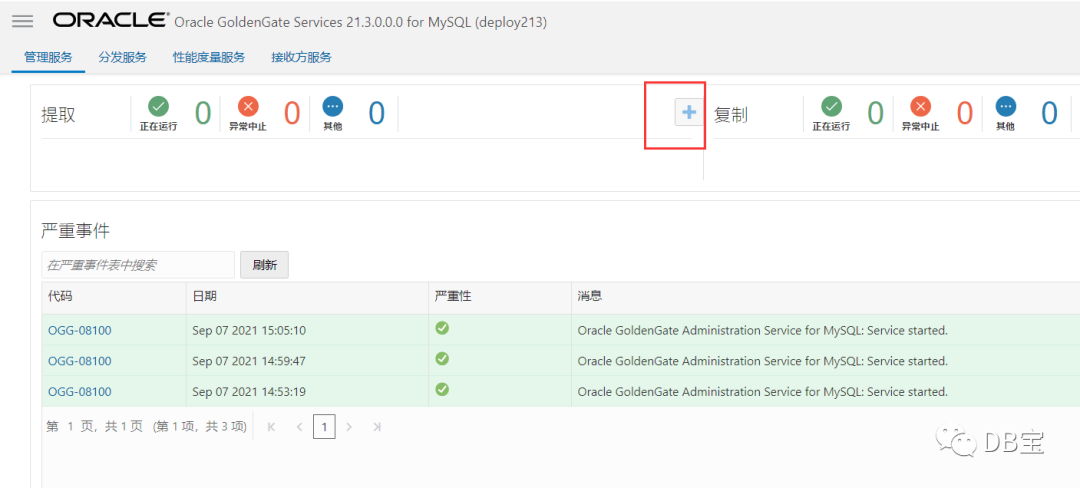Image resolution: width=1080 pixels, height=488 pixels.
Task: Open OGG-08100 link dated 14:59:47
Action: click(79, 361)
